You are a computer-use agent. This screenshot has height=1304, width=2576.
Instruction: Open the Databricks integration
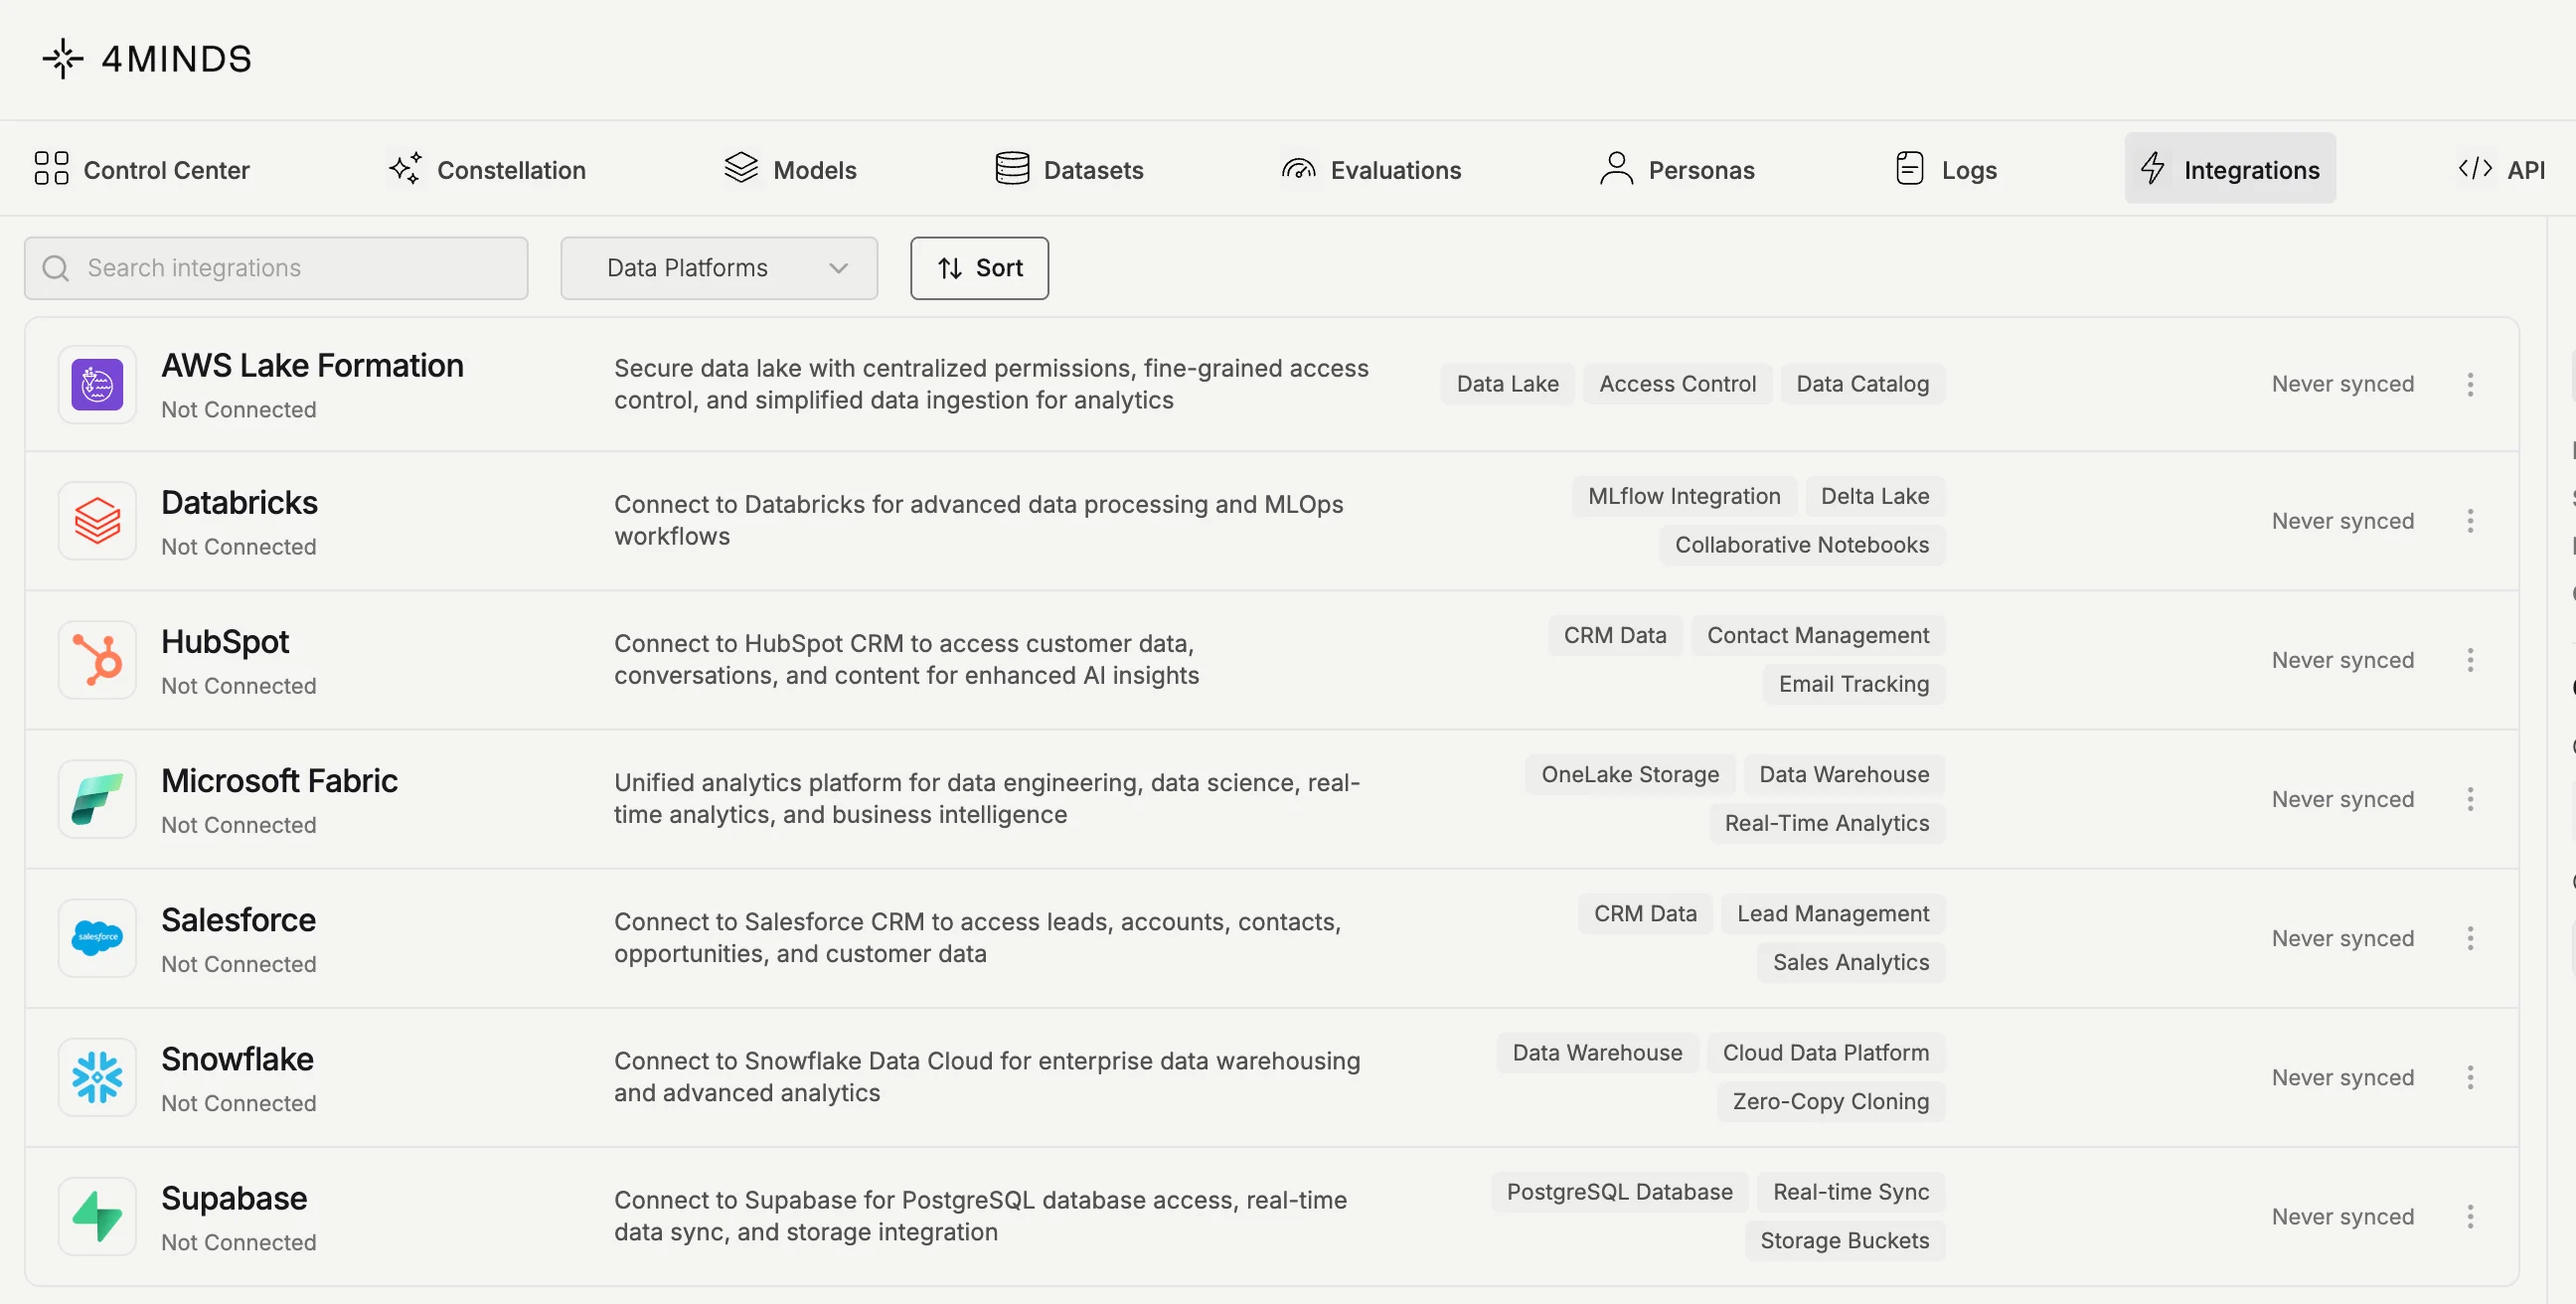tap(1271, 521)
